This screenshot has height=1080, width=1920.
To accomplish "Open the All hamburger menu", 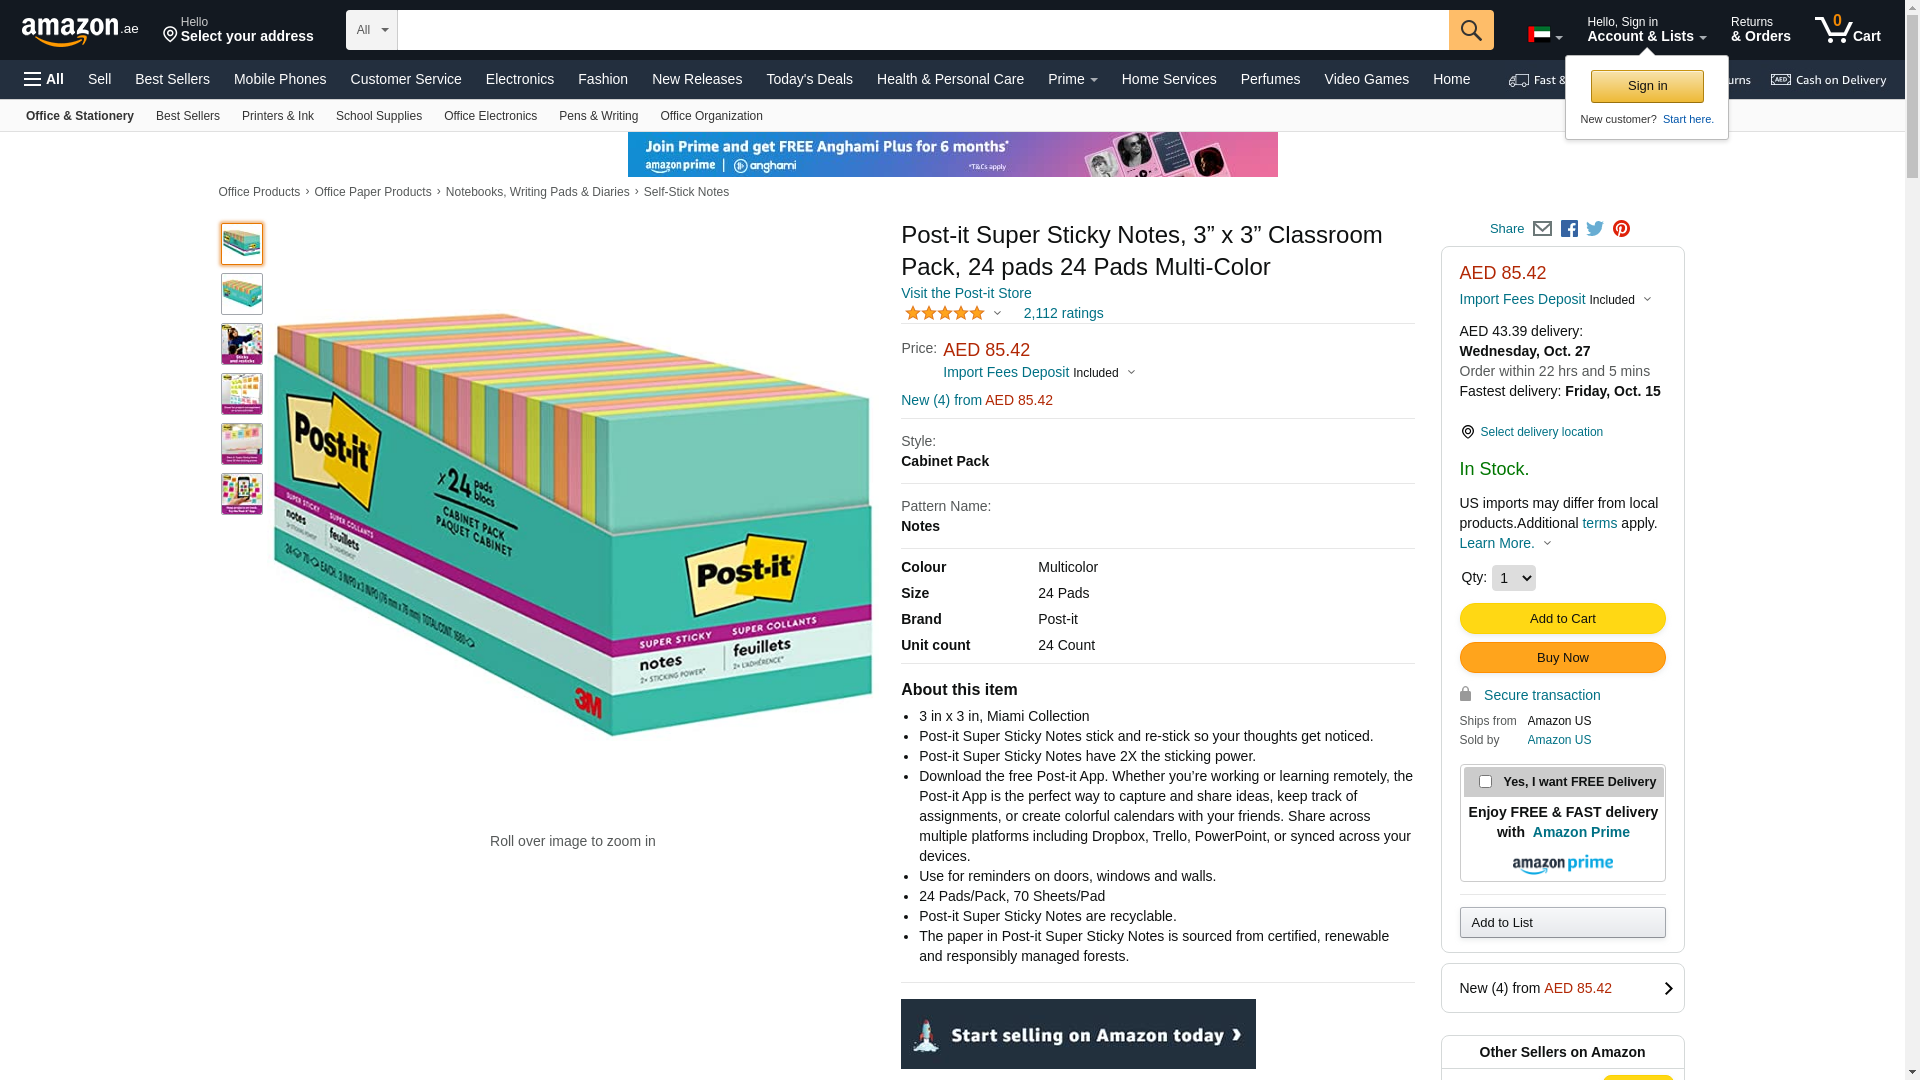I will point(44,79).
